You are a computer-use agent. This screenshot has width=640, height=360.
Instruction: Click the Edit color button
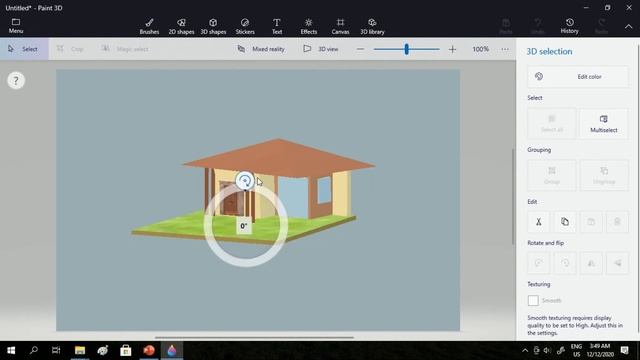pos(578,76)
